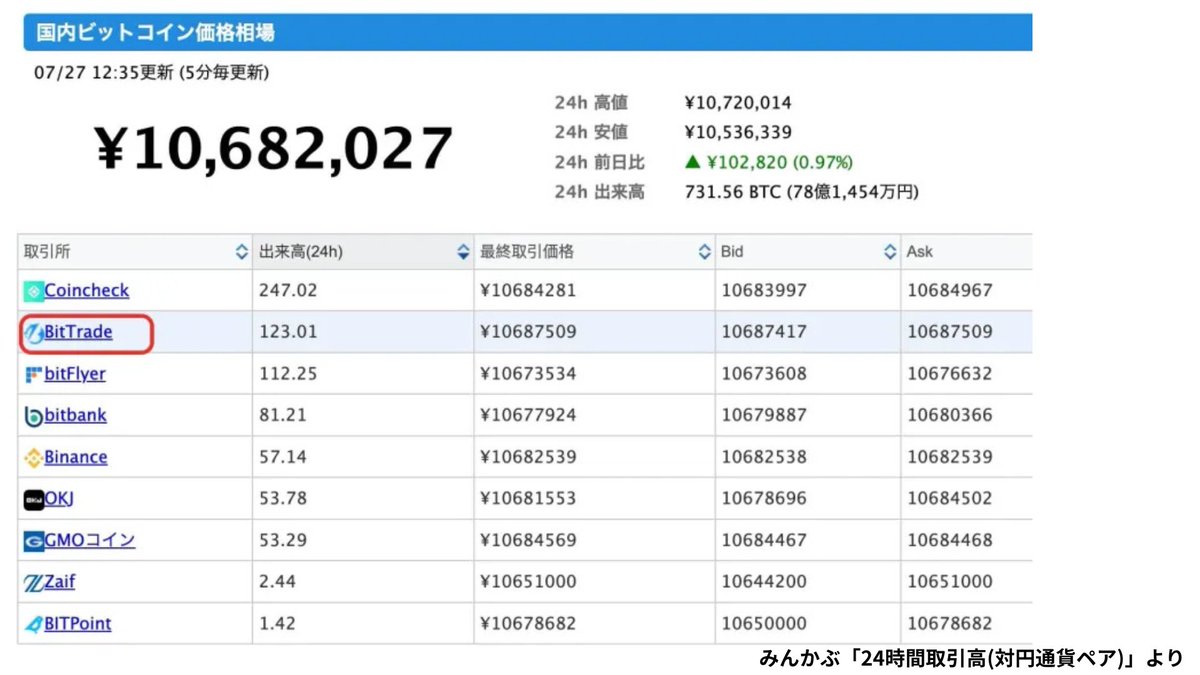Select the large price ¥10,682,027
The width and height of the screenshot is (1200, 675).
pyautogui.click(x=274, y=150)
